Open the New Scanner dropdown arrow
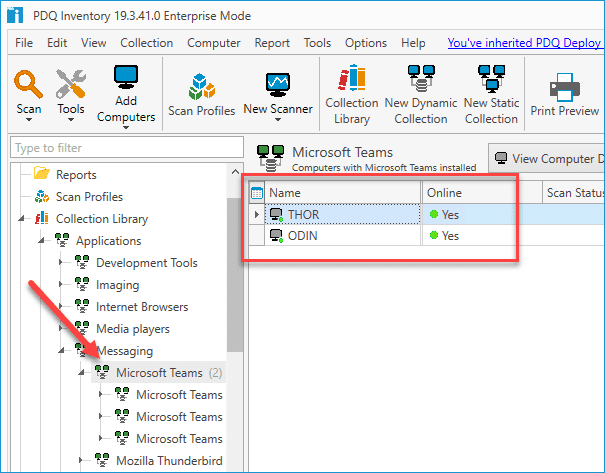This screenshot has width=605, height=473. [x=278, y=120]
